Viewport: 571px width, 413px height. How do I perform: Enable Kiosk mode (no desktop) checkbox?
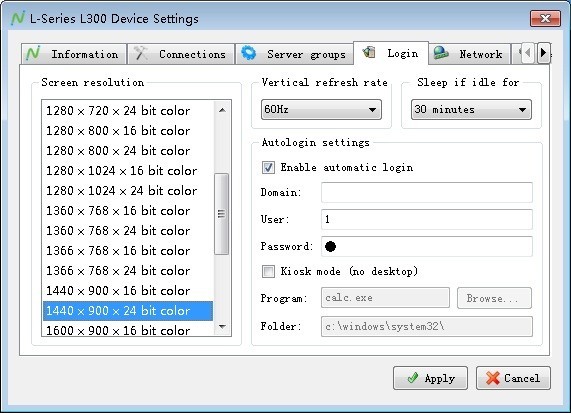(x=268, y=271)
